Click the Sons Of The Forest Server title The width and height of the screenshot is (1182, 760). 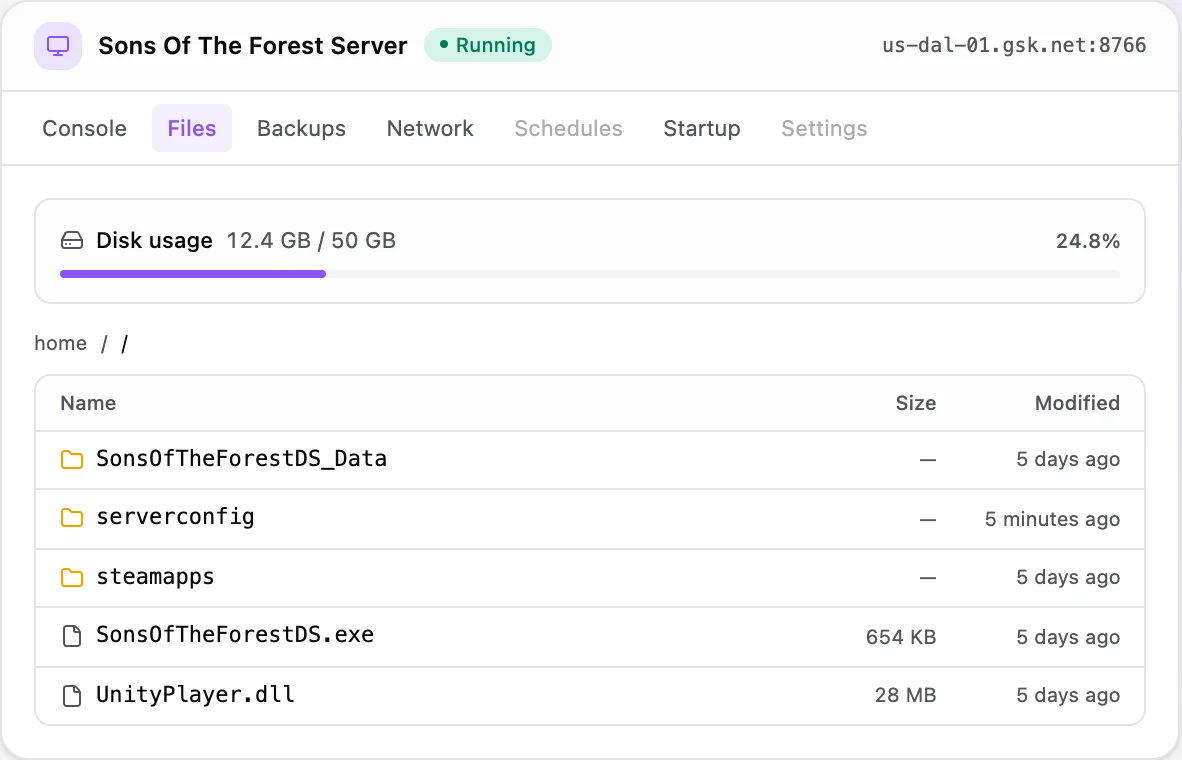point(253,46)
